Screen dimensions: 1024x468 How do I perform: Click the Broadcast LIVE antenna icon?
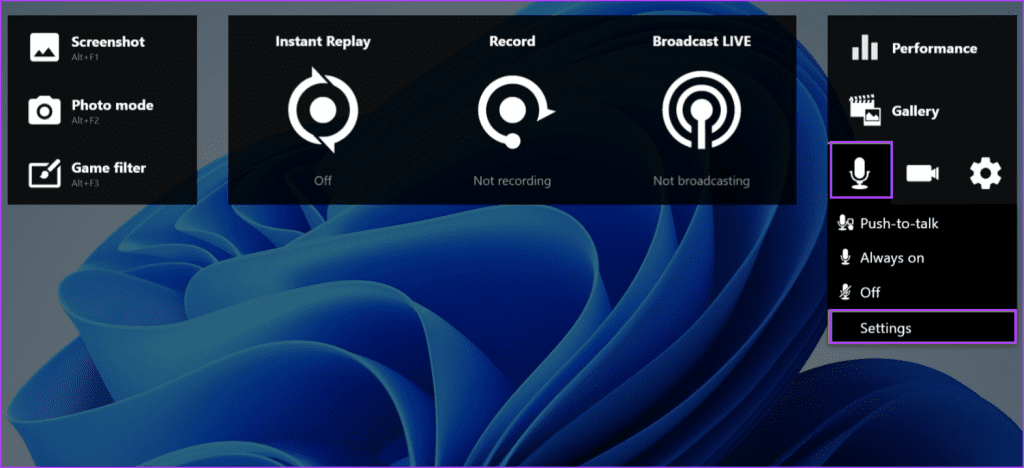[701, 110]
